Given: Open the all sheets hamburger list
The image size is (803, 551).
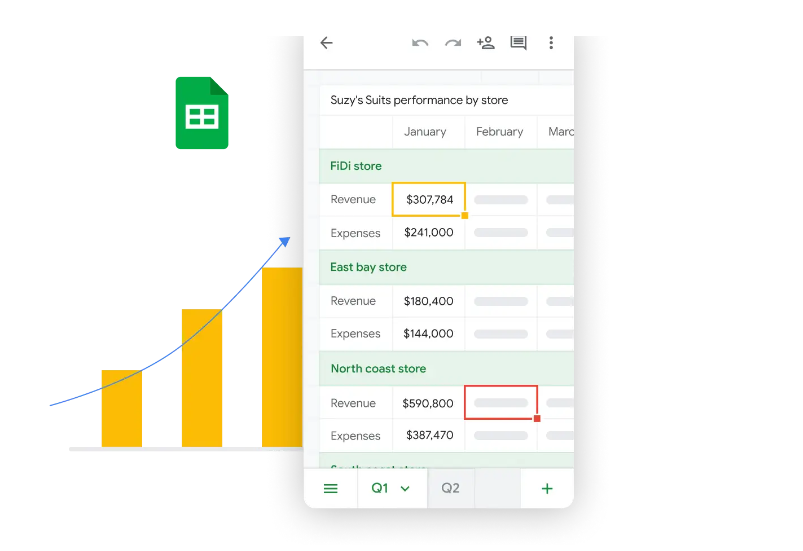Looking at the screenshot, I should (331, 488).
